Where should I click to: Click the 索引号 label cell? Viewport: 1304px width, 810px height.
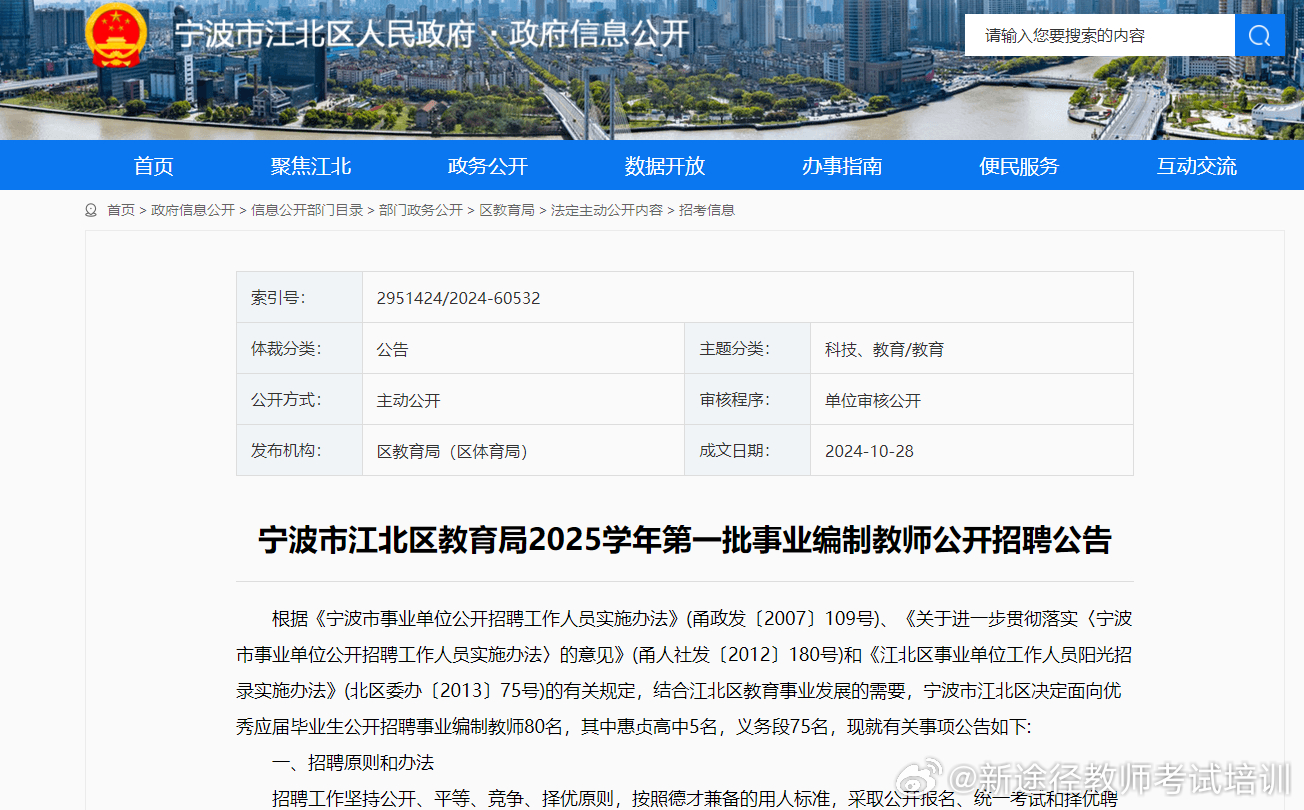[x=299, y=297]
